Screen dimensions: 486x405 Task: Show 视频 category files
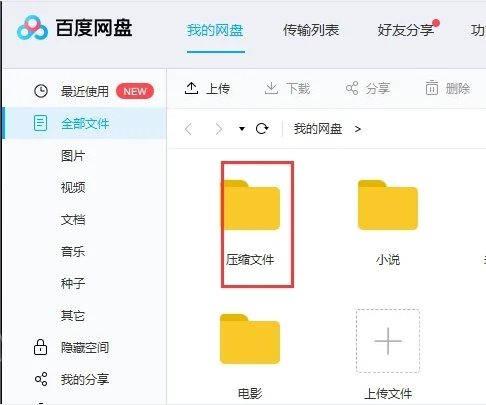coord(73,187)
